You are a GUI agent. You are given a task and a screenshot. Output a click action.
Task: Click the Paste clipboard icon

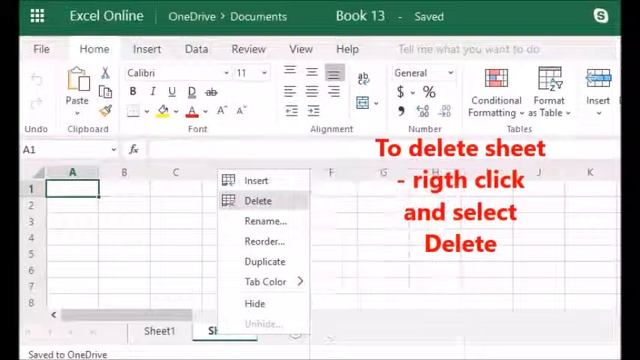[x=78, y=79]
